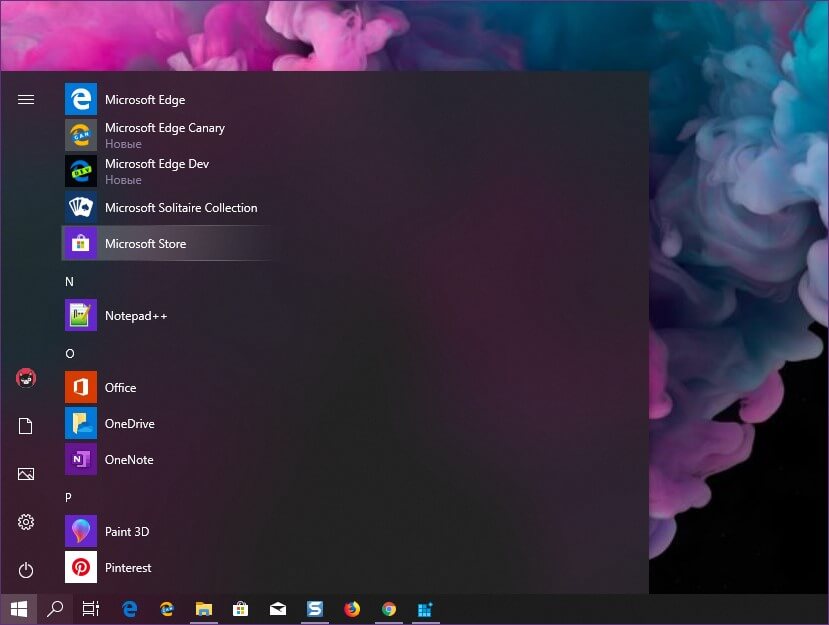This screenshot has height=625, width=829.
Task: Open the Mail app from taskbar
Action: pyautogui.click(x=278, y=609)
